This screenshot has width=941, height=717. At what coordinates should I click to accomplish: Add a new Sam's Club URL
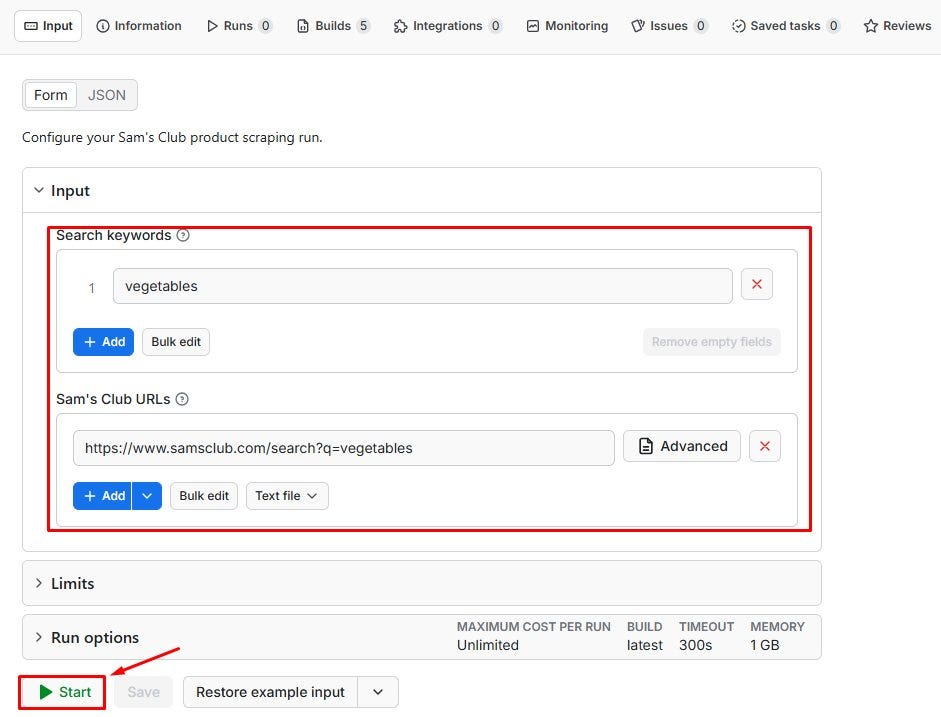click(x=102, y=496)
